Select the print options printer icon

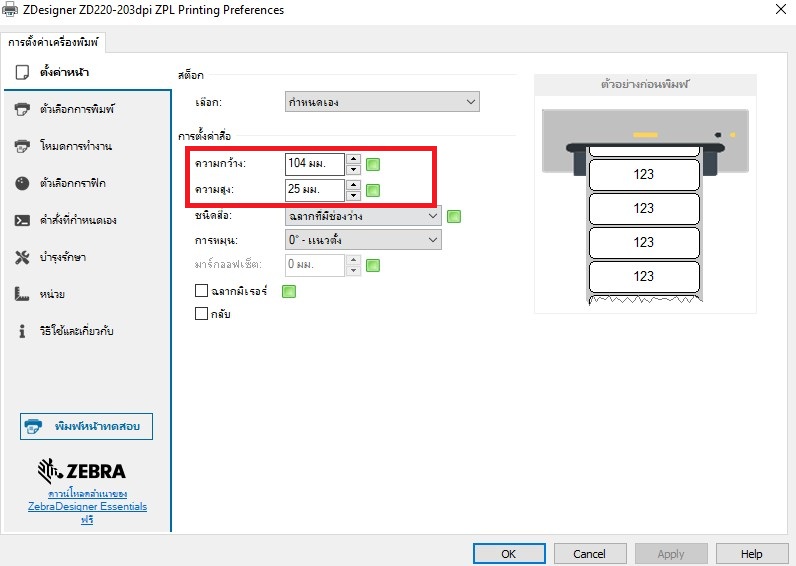[22, 109]
